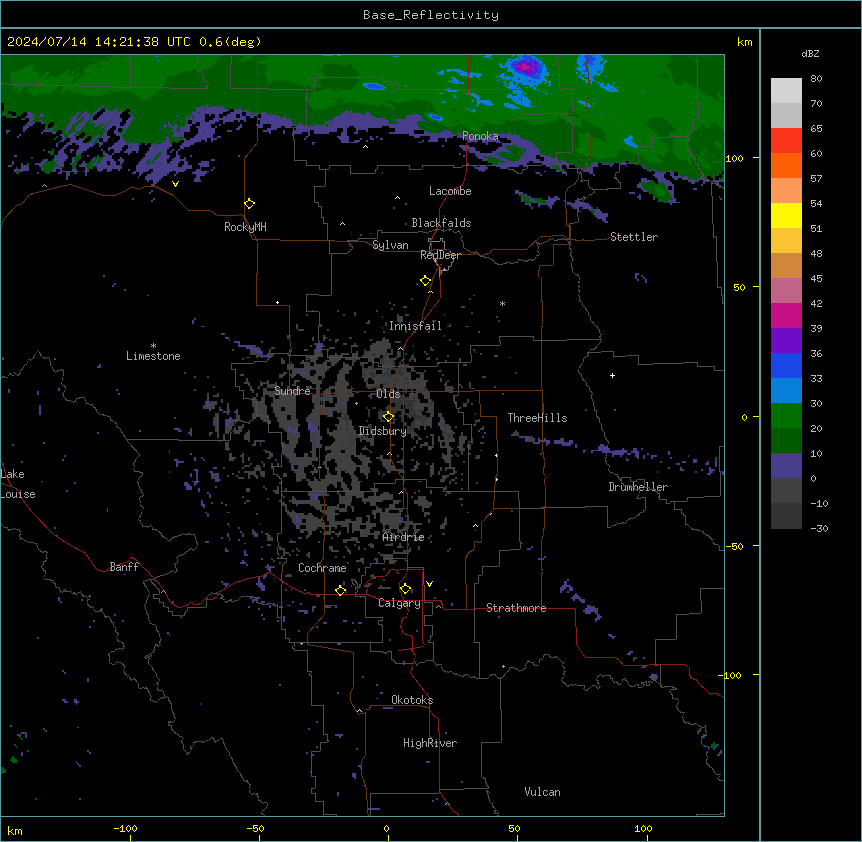Click the Drumheller label
Screen dimensions: 862x842
[638, 487]
